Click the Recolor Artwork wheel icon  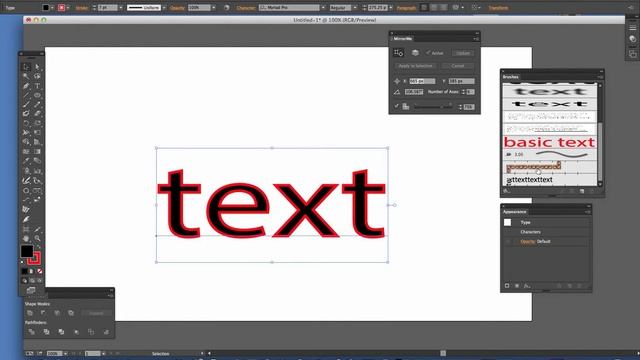coord(227,8)
